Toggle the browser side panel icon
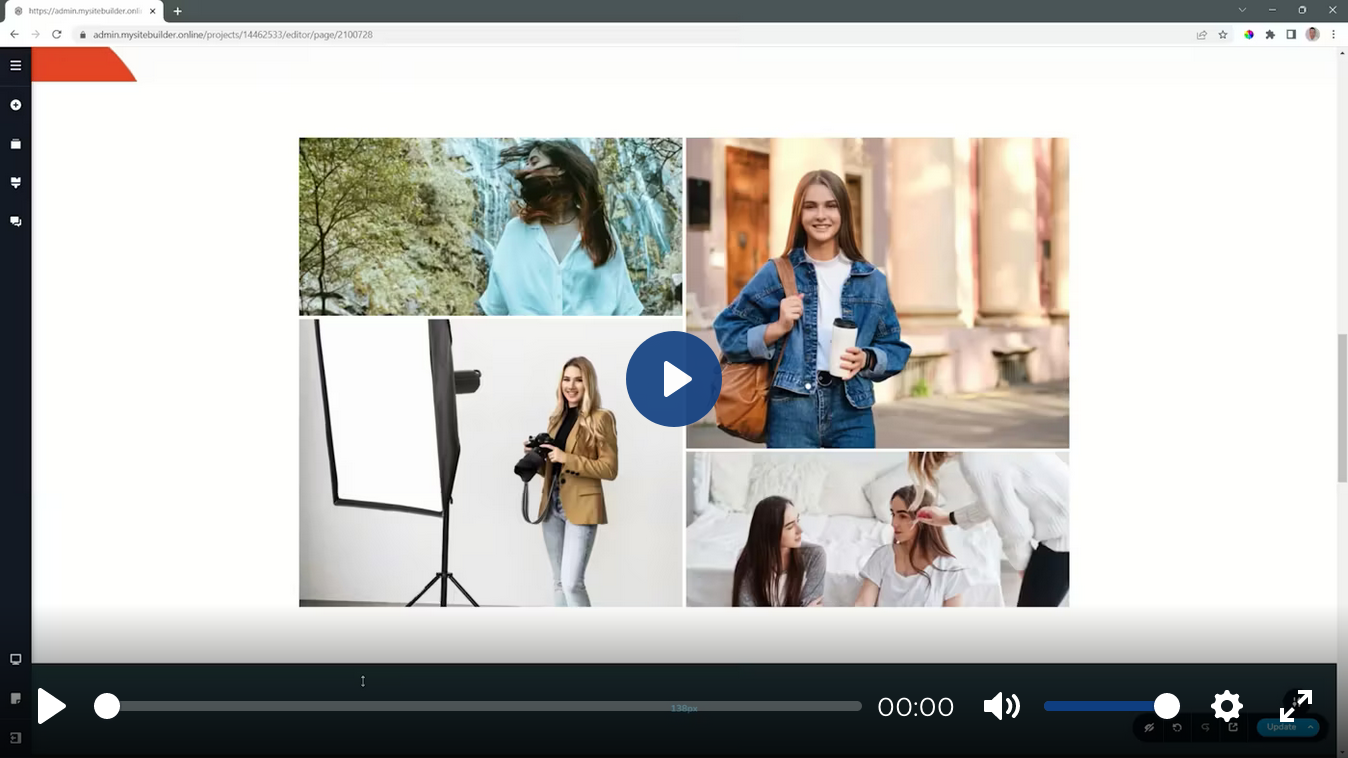The image size is (1348, 758). pos(1291,34)
